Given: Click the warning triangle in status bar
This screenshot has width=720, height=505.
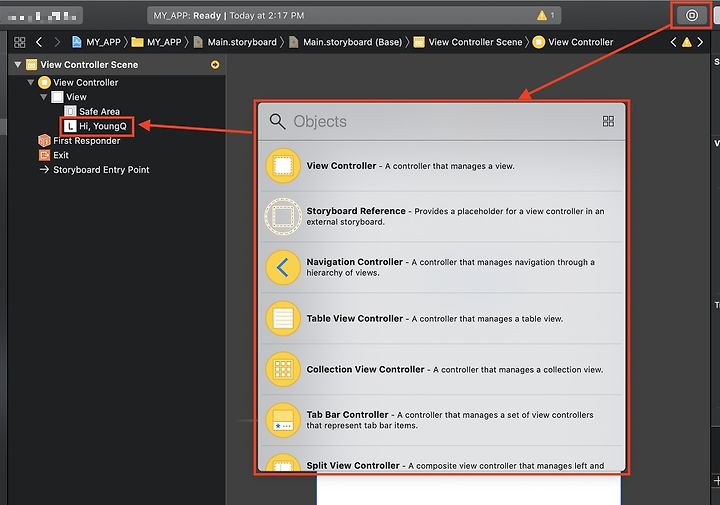Looking at the screenshot, I should [542, 16].
